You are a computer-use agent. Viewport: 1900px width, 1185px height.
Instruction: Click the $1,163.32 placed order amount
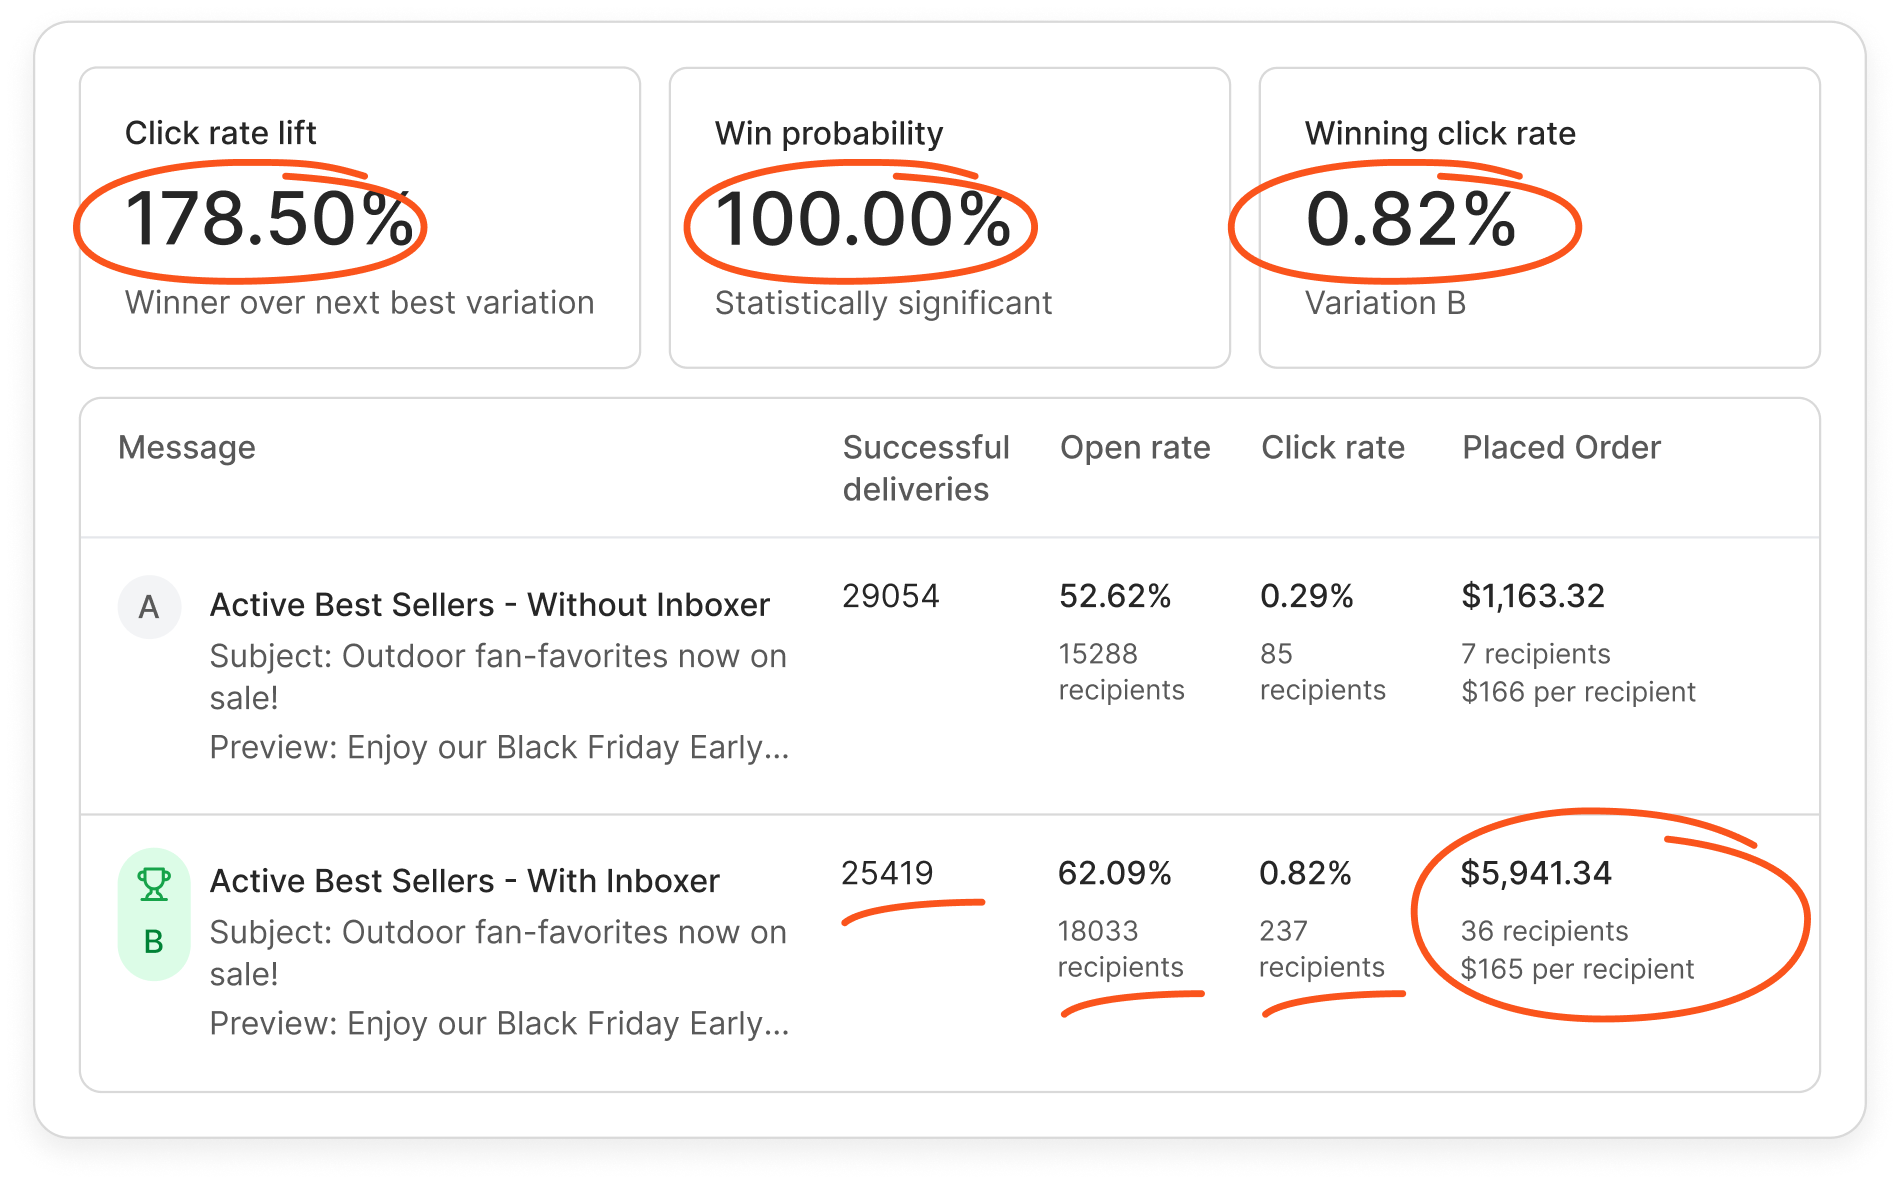coord(1533,596)
